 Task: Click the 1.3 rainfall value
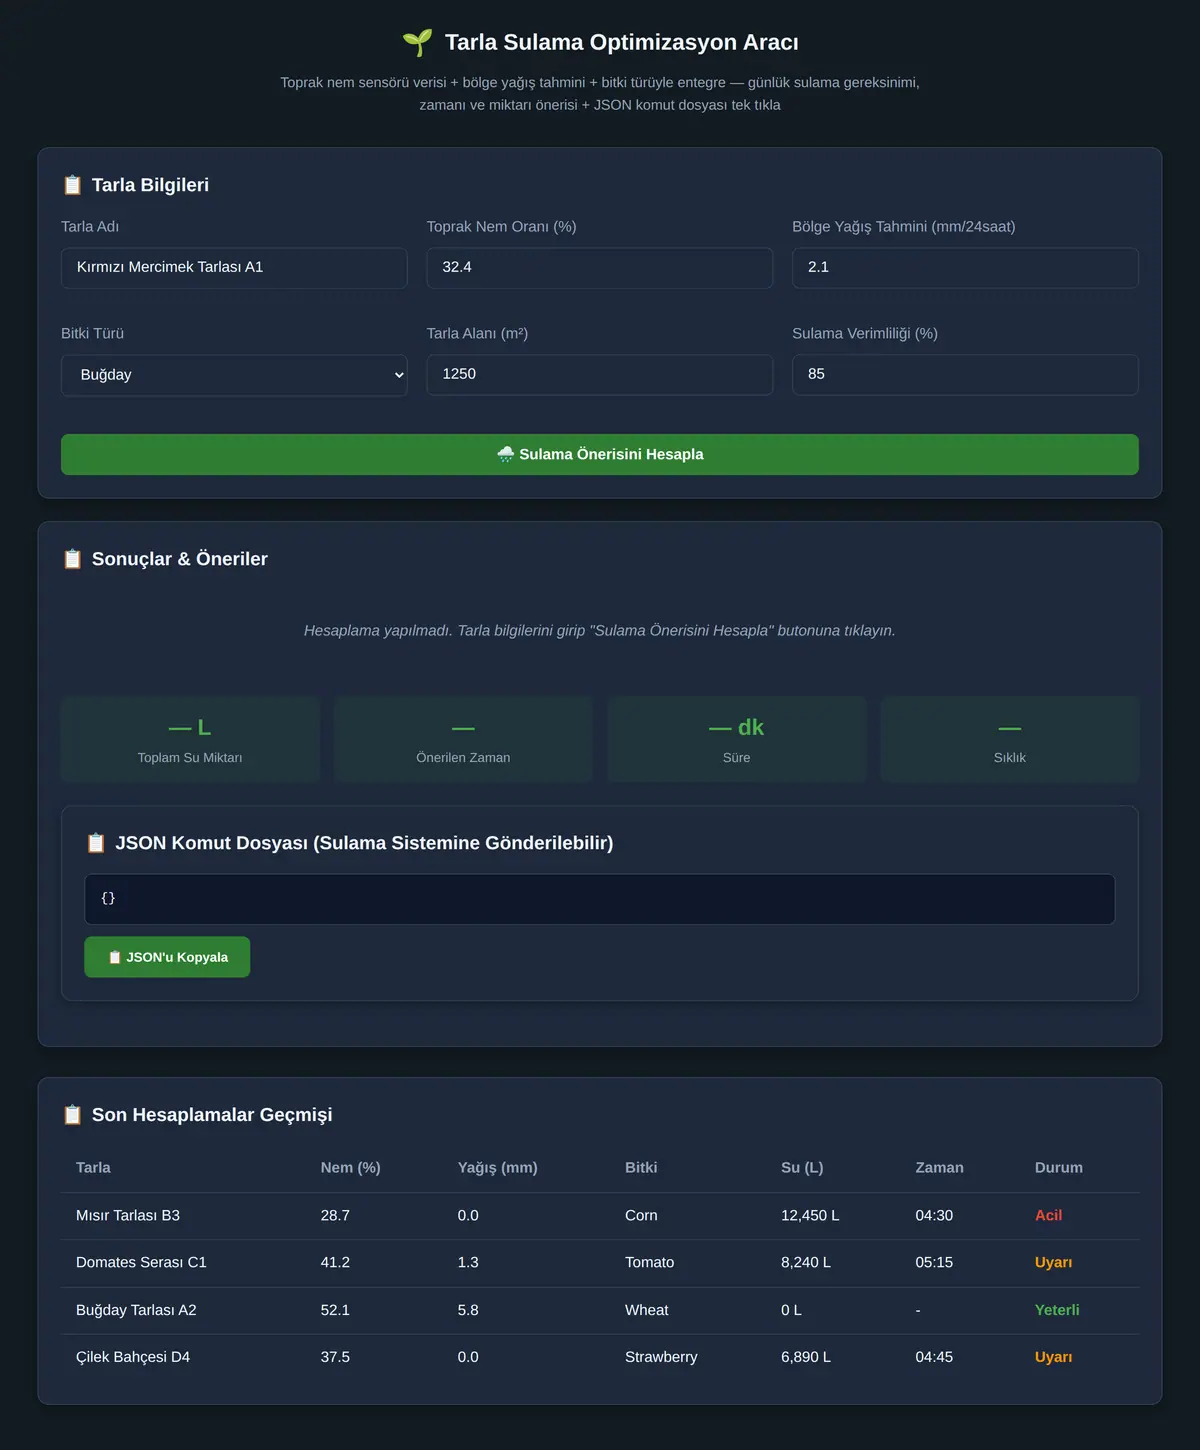coord(468,1263)
